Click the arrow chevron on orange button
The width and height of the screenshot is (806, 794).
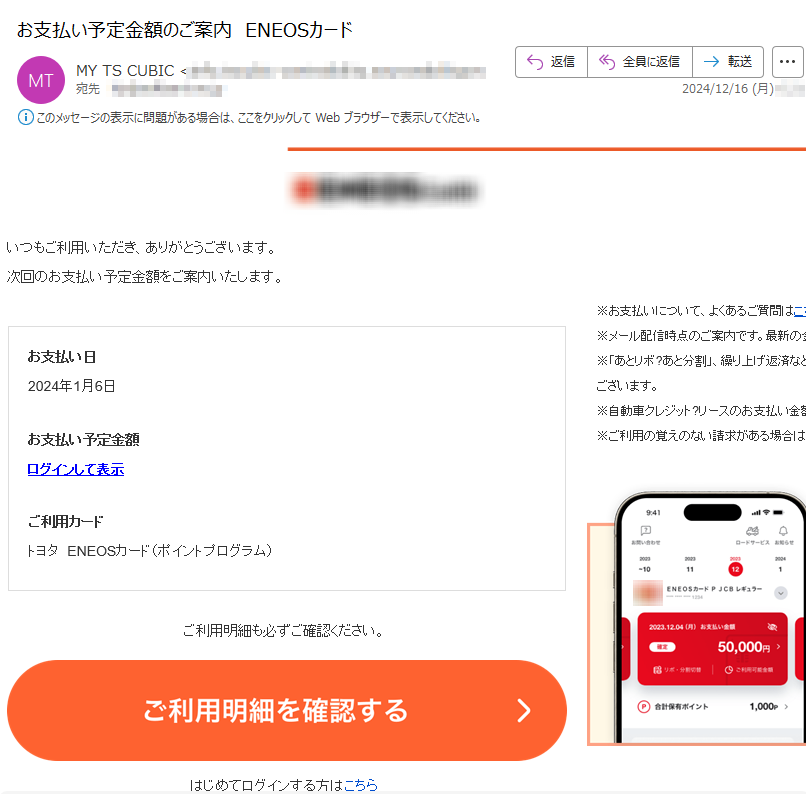pos(523,711)
